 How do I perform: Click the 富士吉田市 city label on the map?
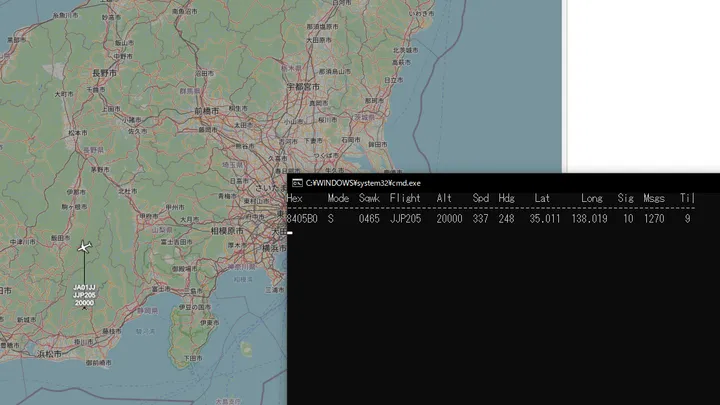pos(177,242)
